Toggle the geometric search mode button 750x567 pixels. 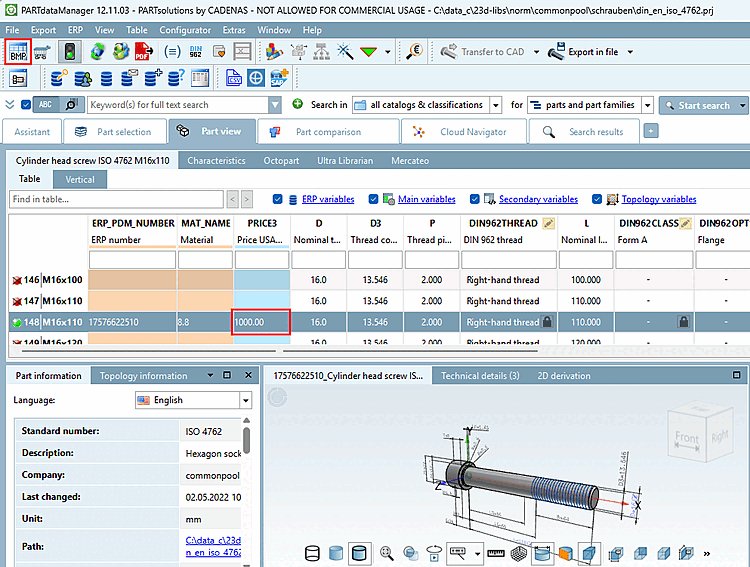click(x=72, y=104)
